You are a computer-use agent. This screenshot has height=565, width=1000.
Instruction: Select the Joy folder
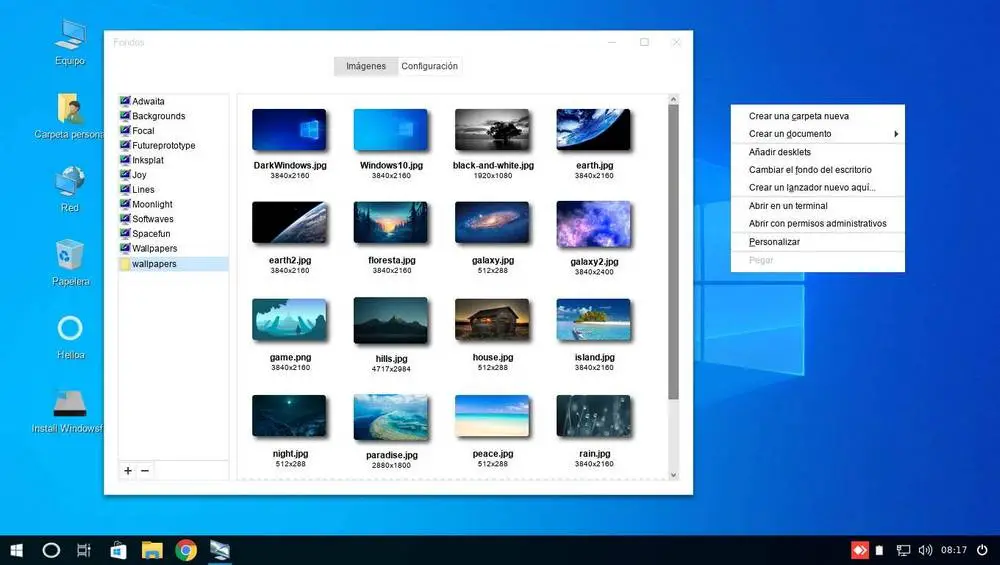(173, 175)
